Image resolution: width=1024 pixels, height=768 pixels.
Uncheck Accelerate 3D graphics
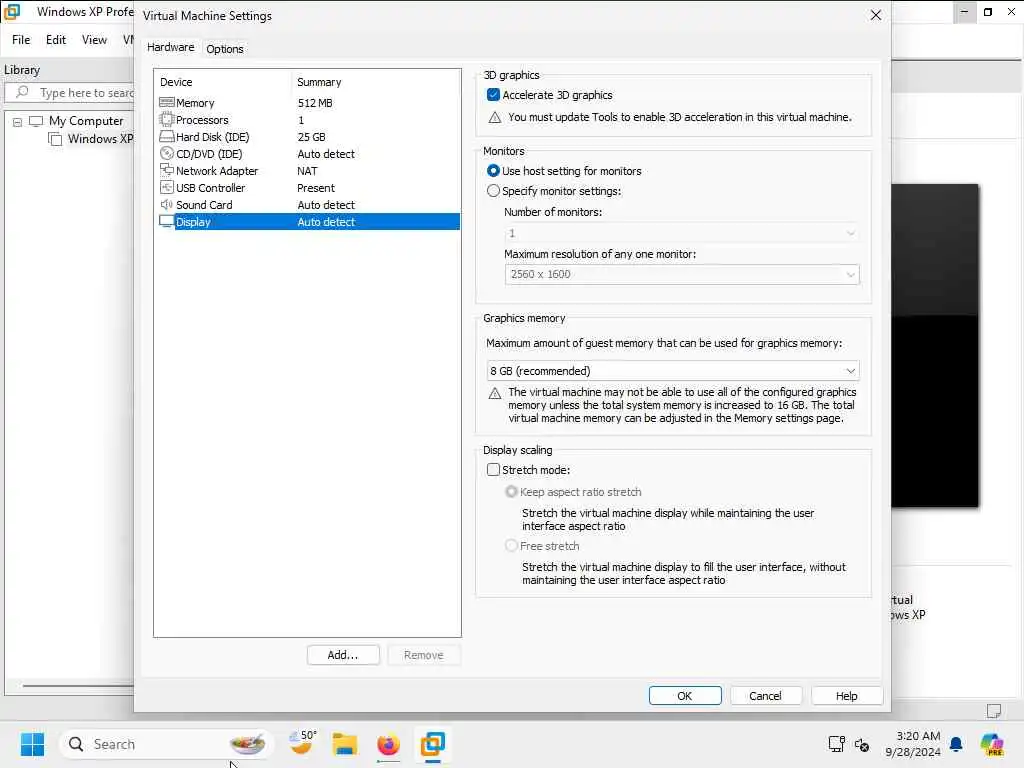494,95
